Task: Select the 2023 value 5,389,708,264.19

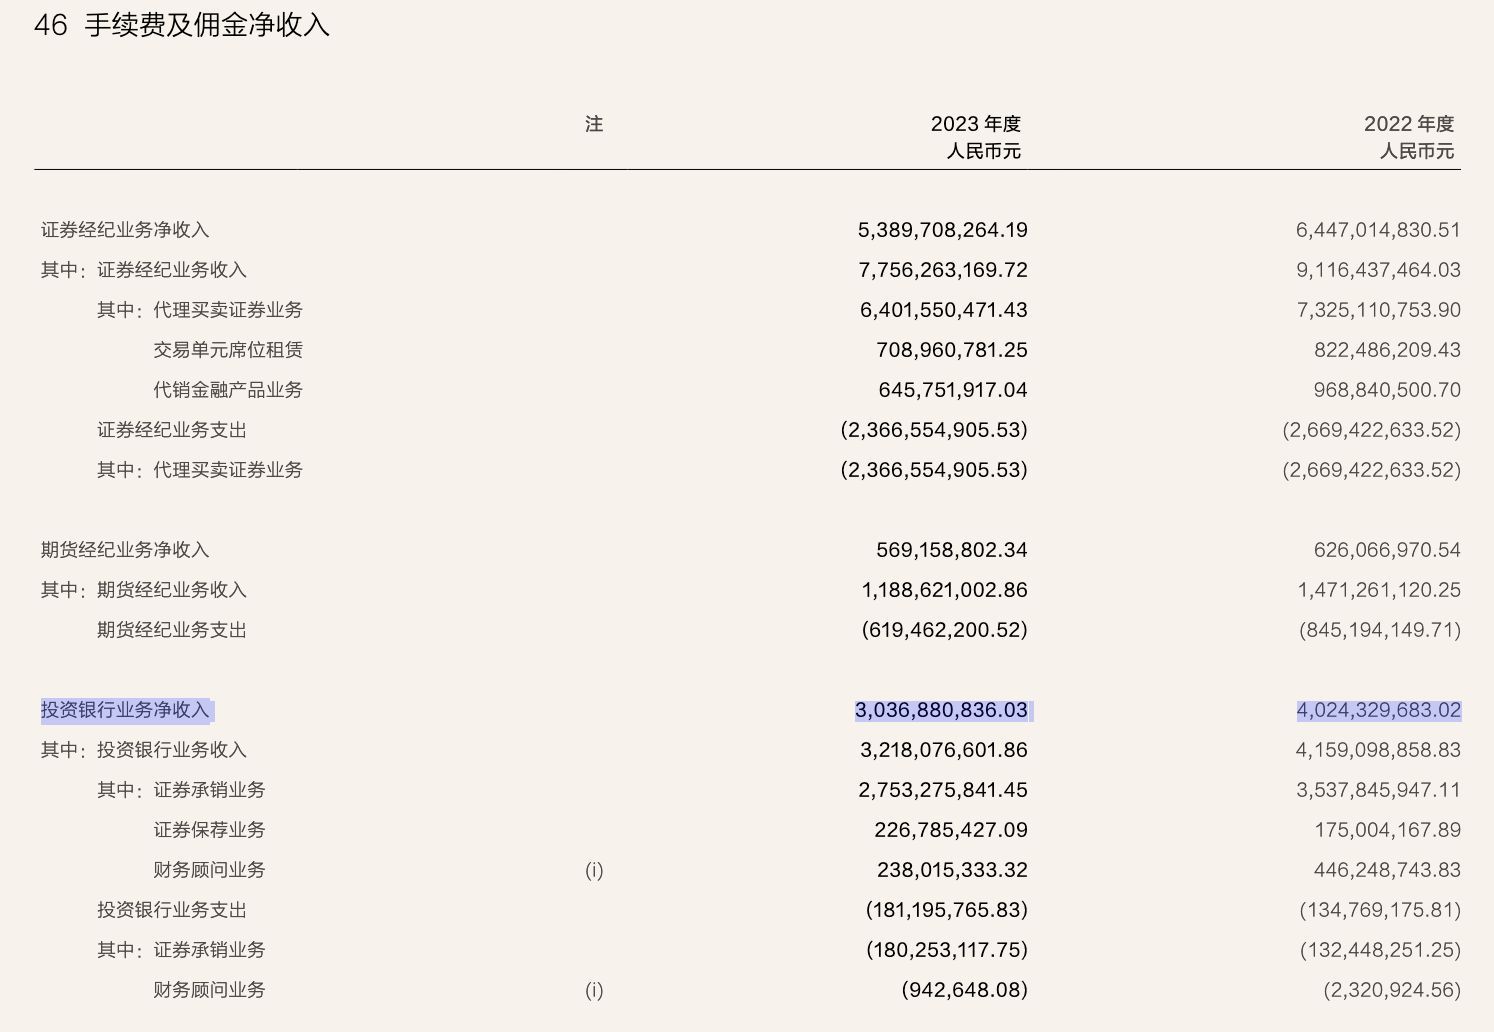Action: (942, 230)
